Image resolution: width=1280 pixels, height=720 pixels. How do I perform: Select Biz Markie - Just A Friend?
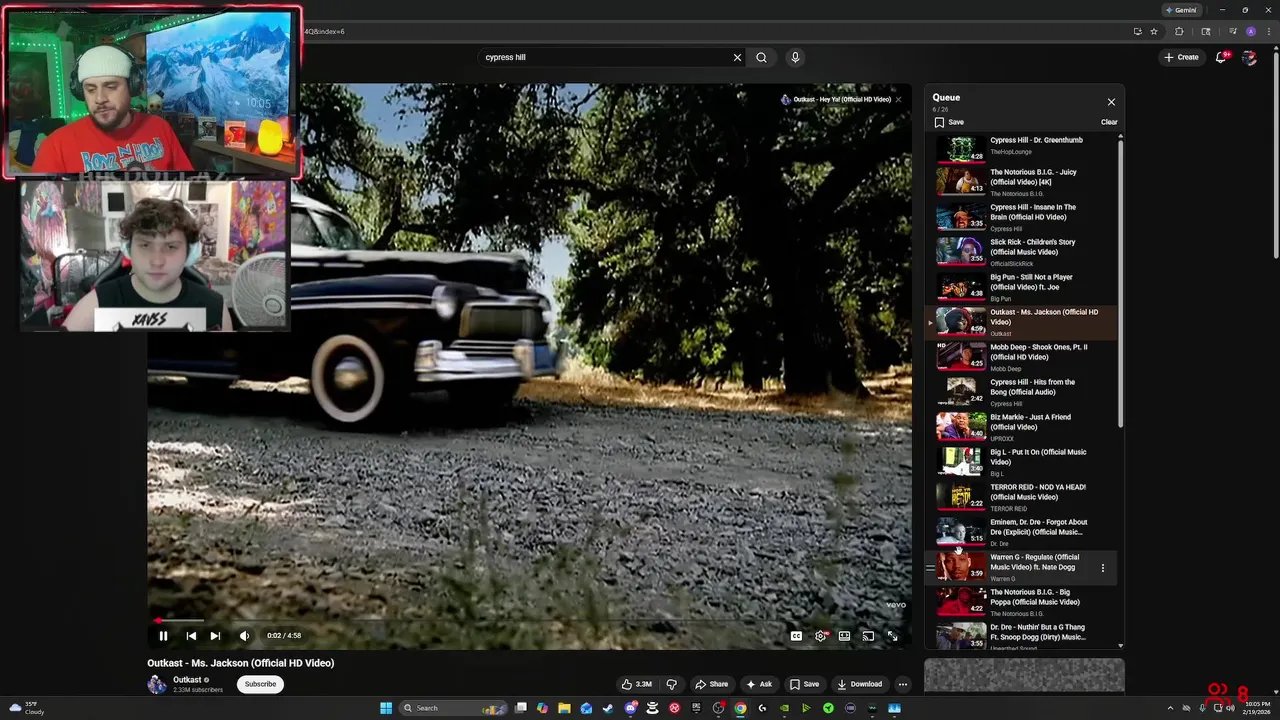pyautogui.click(x=1020, y=426)
